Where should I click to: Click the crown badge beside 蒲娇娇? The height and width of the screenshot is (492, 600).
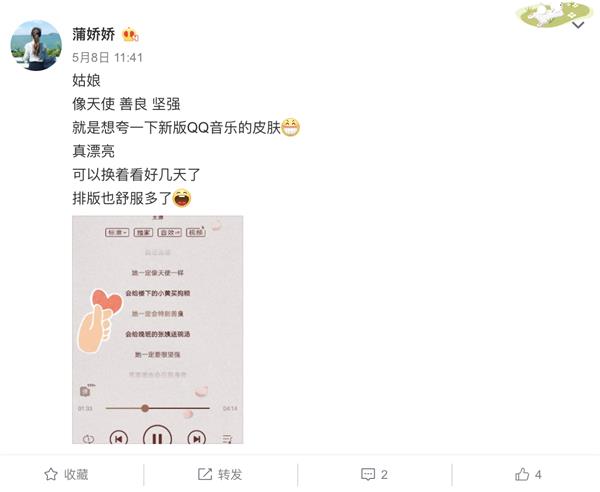(130, 35)
